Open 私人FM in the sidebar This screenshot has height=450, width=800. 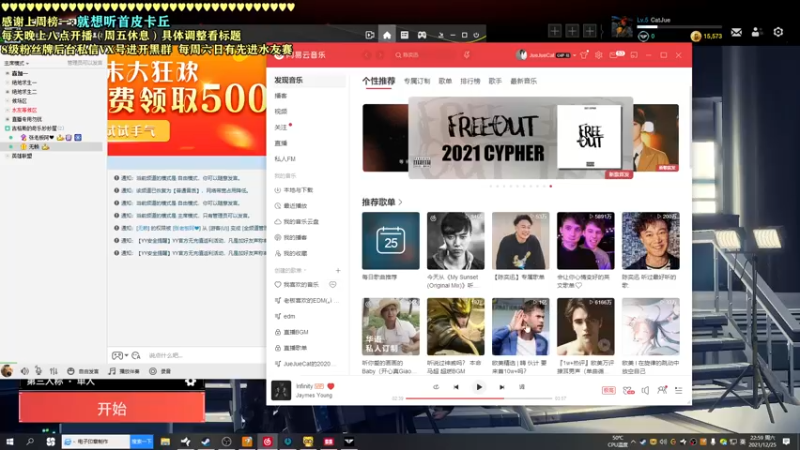pyautogui.click(x=285, y=159)
